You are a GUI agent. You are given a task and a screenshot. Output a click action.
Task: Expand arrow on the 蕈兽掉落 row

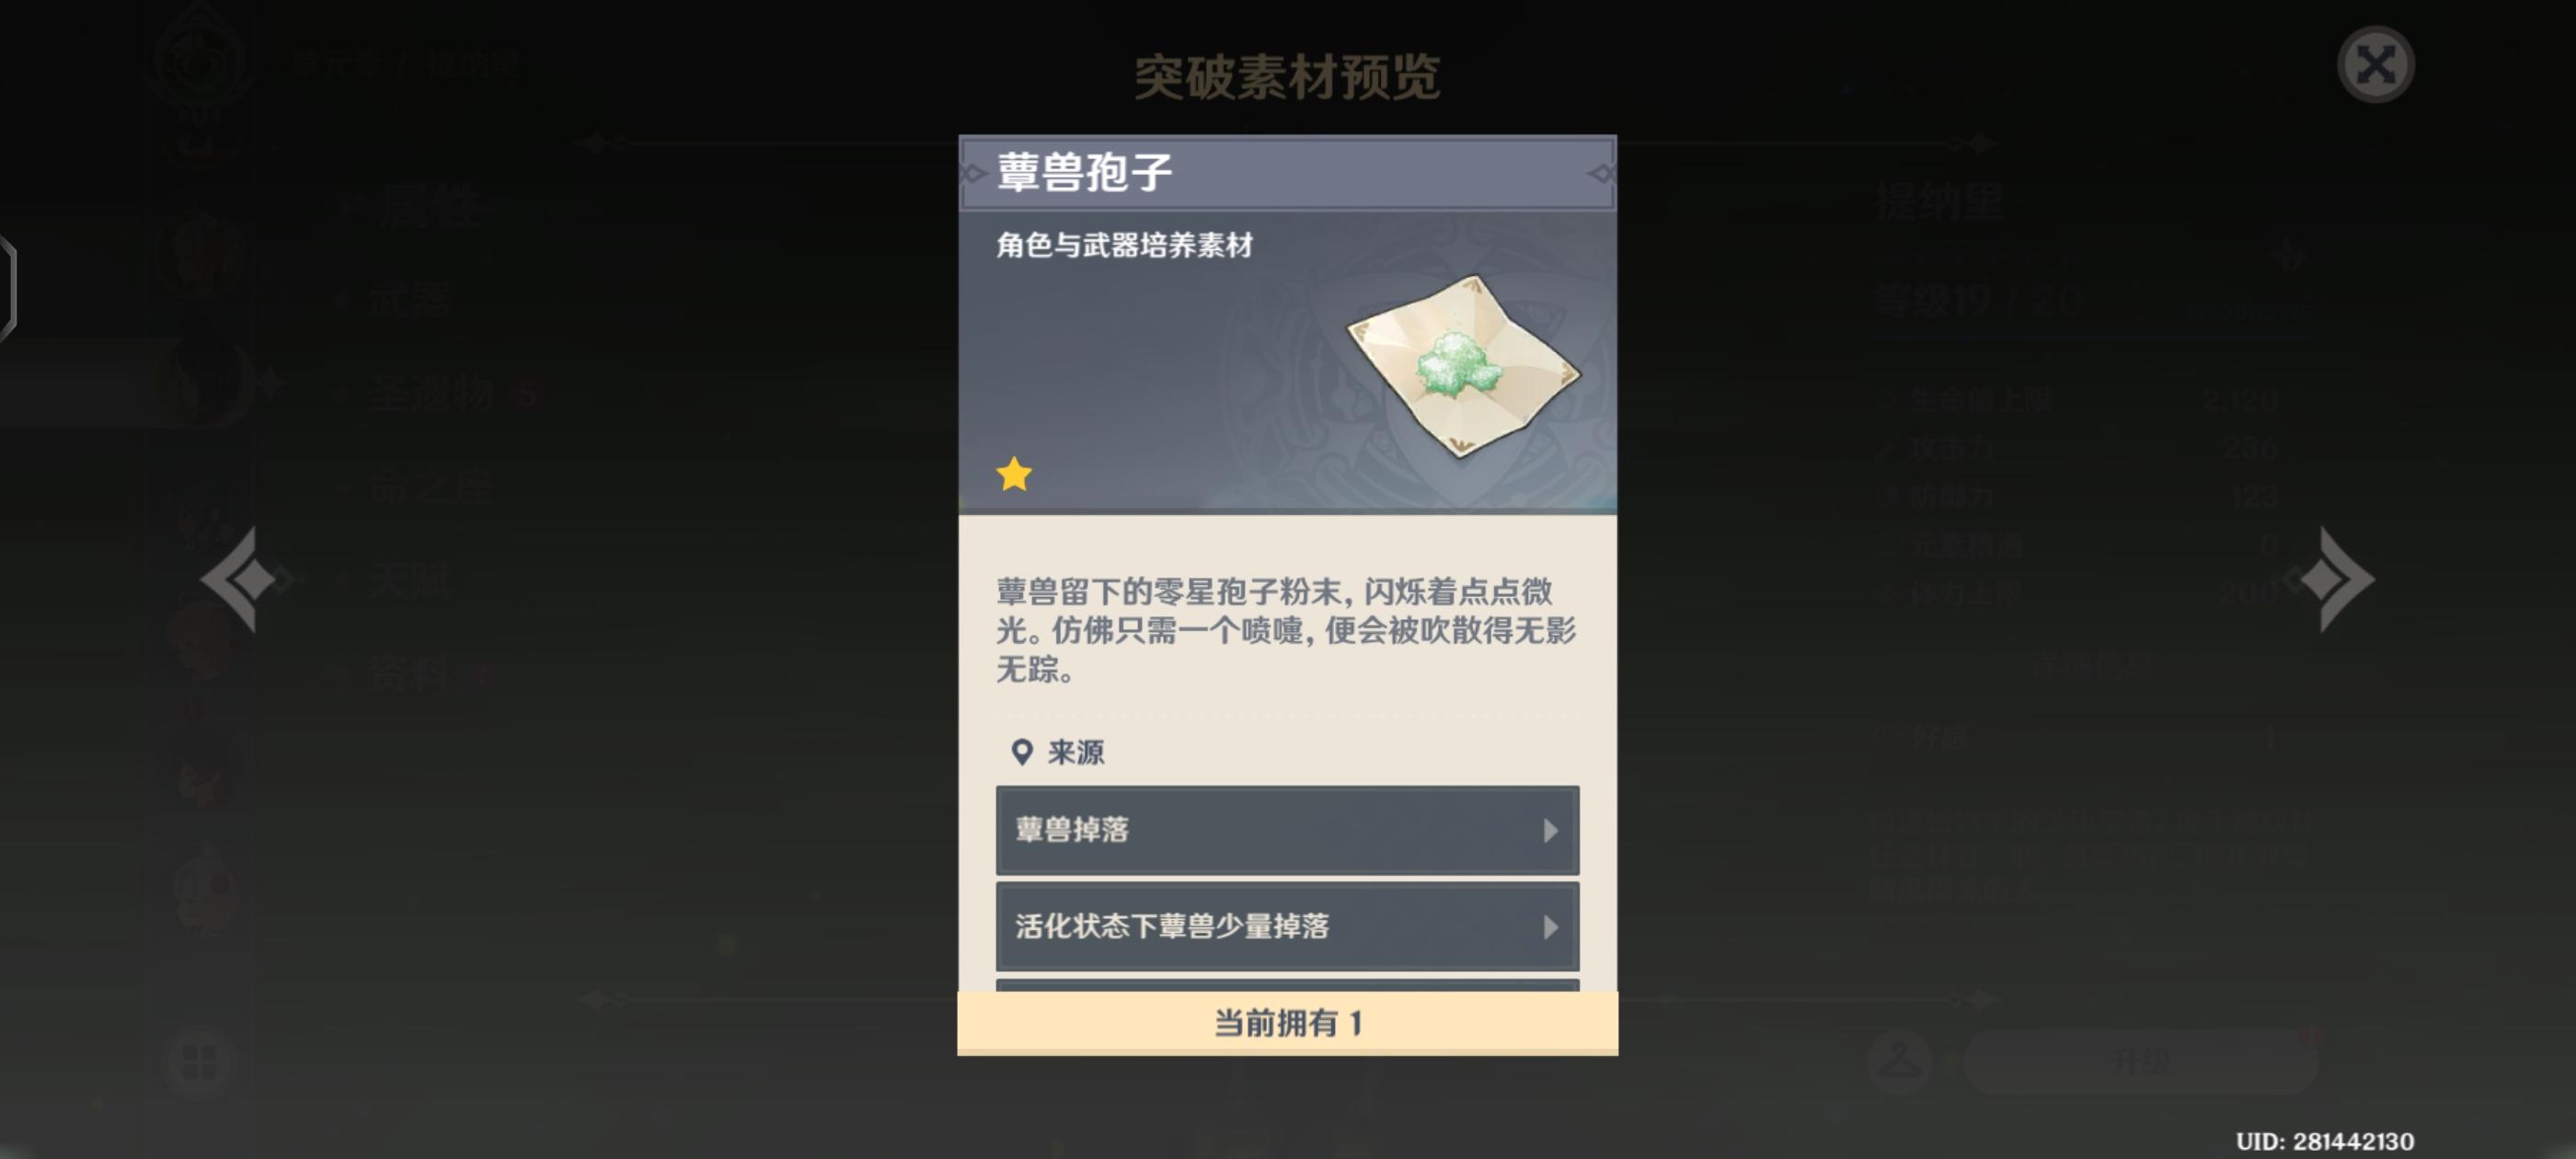[x=1550, y=830]
